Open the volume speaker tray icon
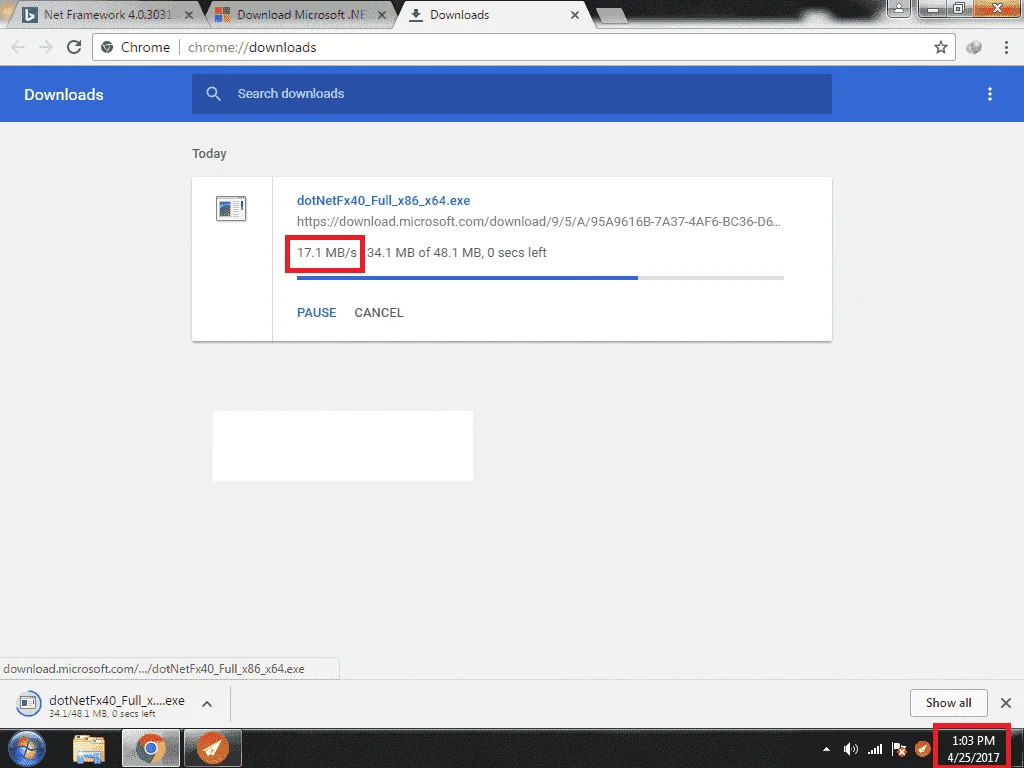Screen dimensions: 1024x768 tap(850, 749)
